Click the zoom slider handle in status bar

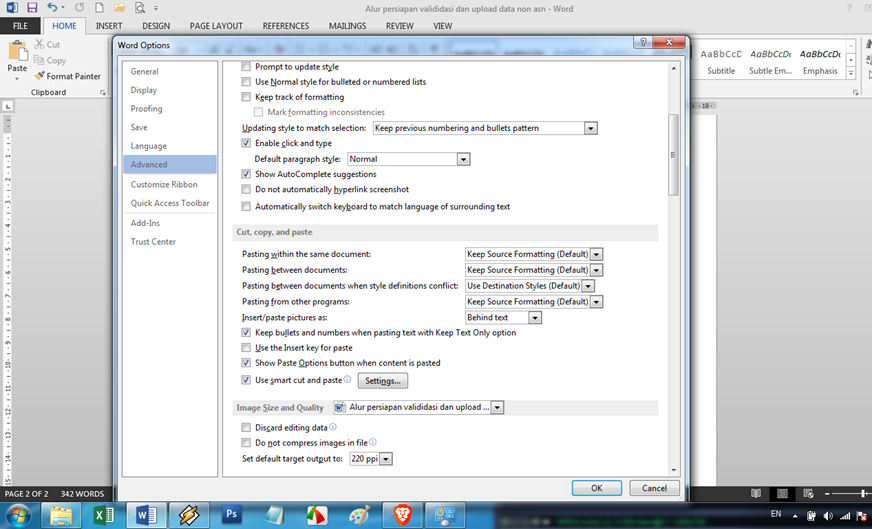pos(863,493)
